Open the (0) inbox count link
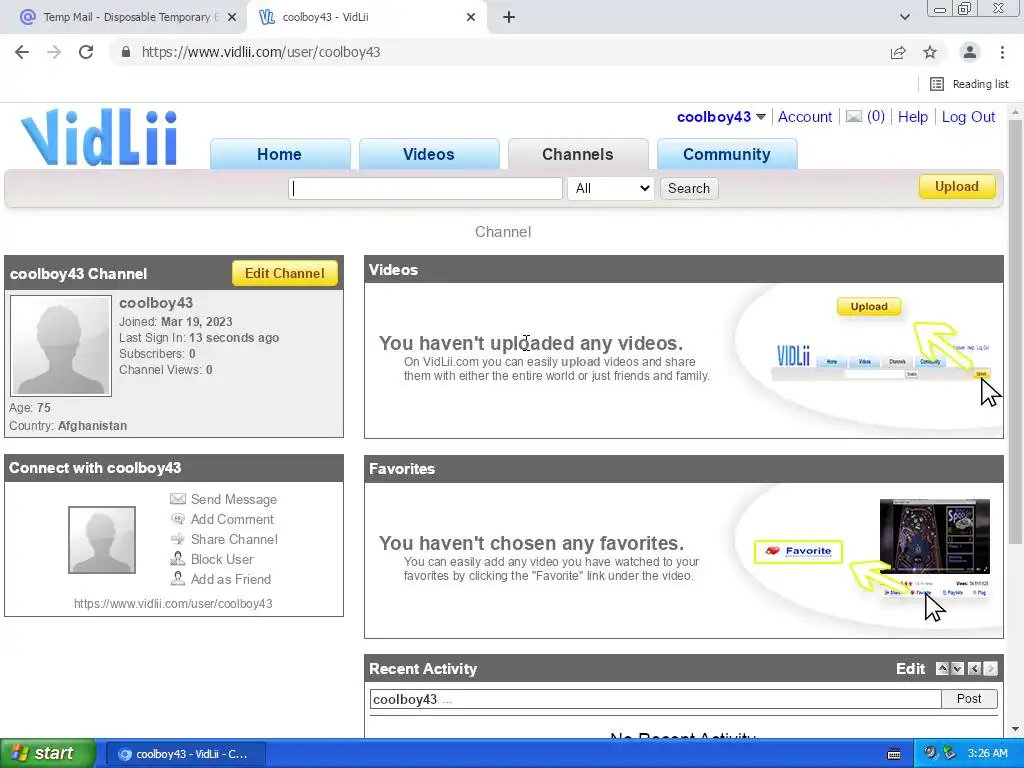The height and width of the screenshot is (768, 1024). (x=876, y=116)
